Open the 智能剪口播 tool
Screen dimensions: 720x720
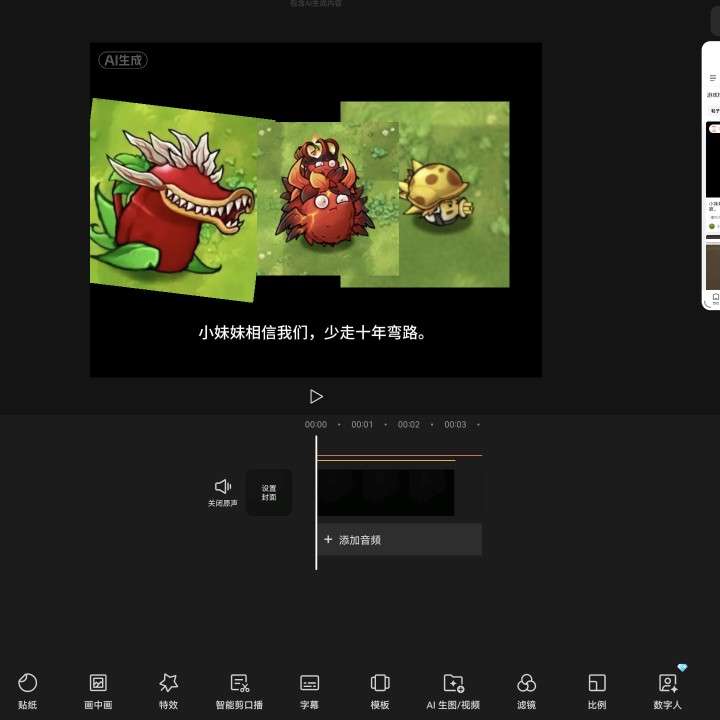click(x=239, y=691)
